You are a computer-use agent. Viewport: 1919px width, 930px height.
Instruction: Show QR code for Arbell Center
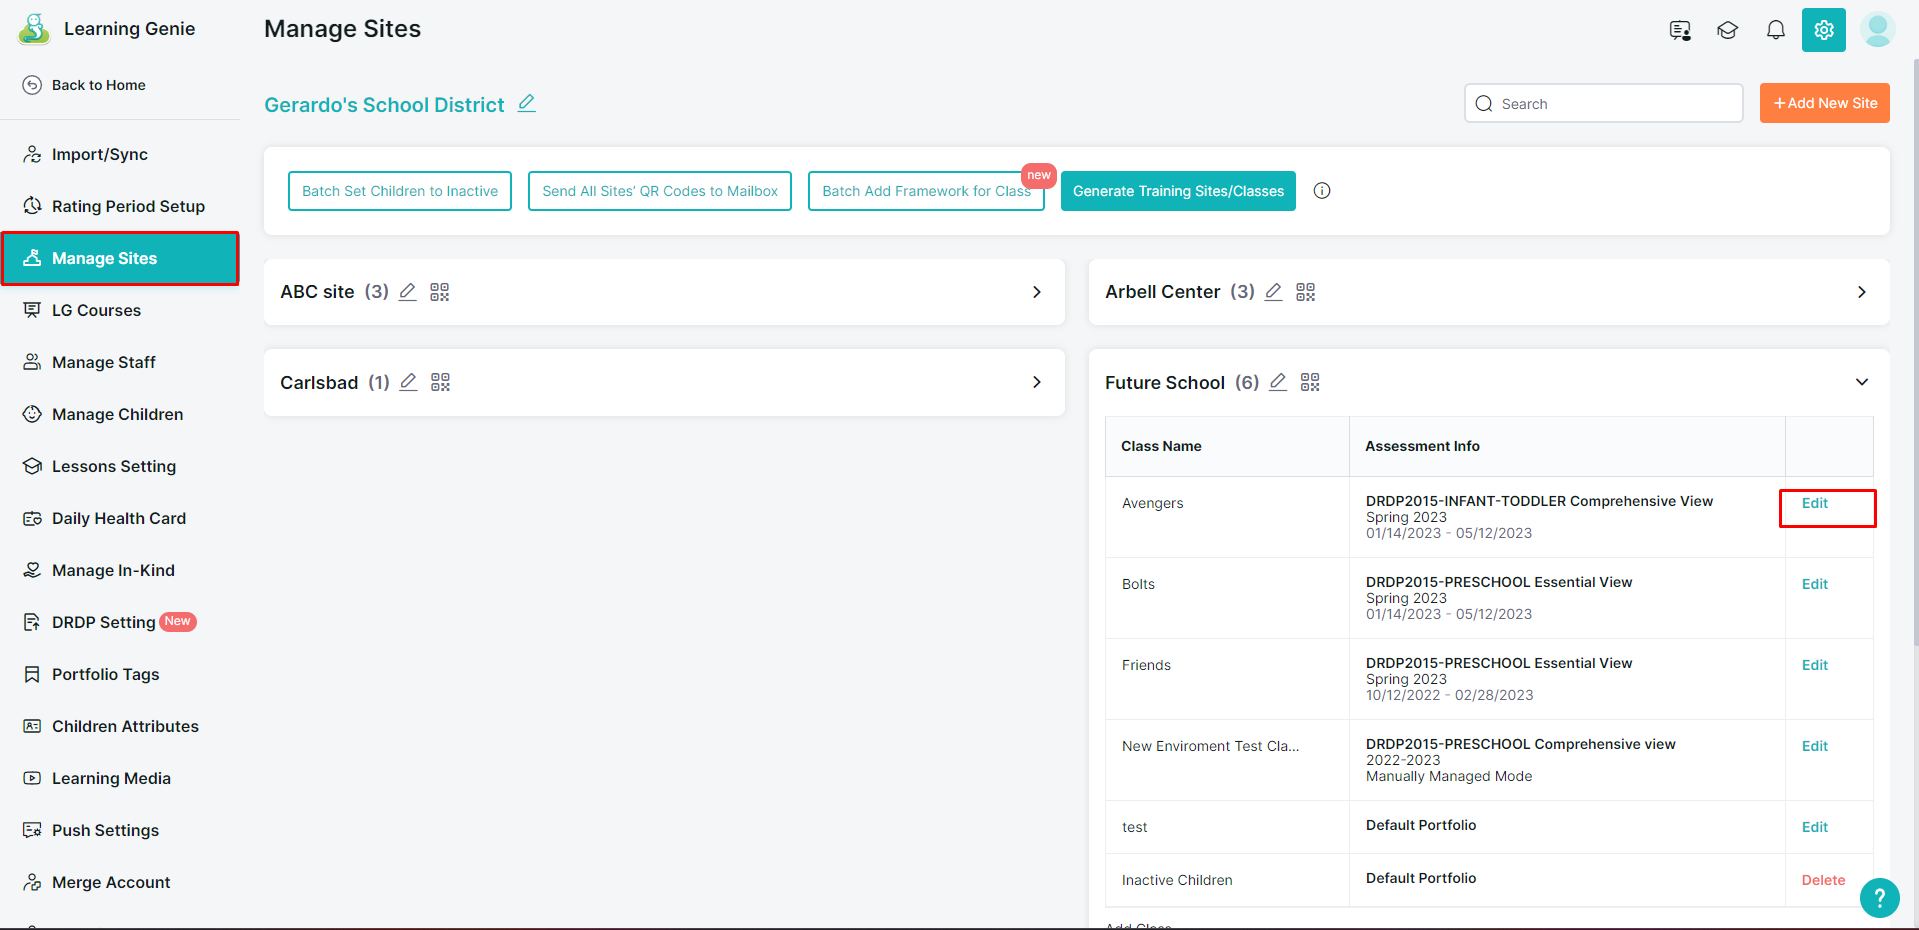[x=1306, y=292]
